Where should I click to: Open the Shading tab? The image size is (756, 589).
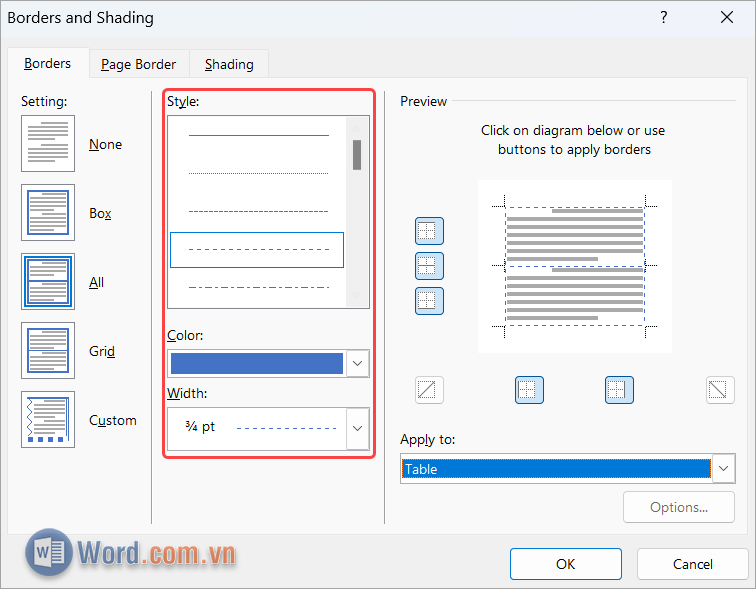pyautogui.click(x=229, y=64)
